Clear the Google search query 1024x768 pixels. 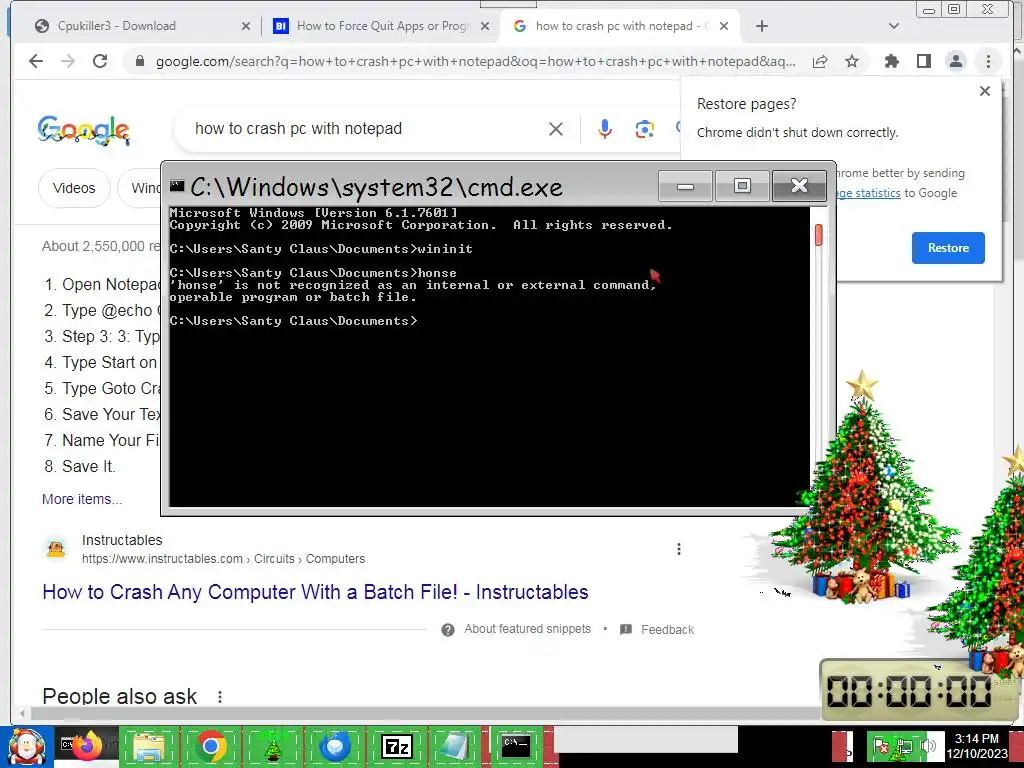tap(556, 129)
